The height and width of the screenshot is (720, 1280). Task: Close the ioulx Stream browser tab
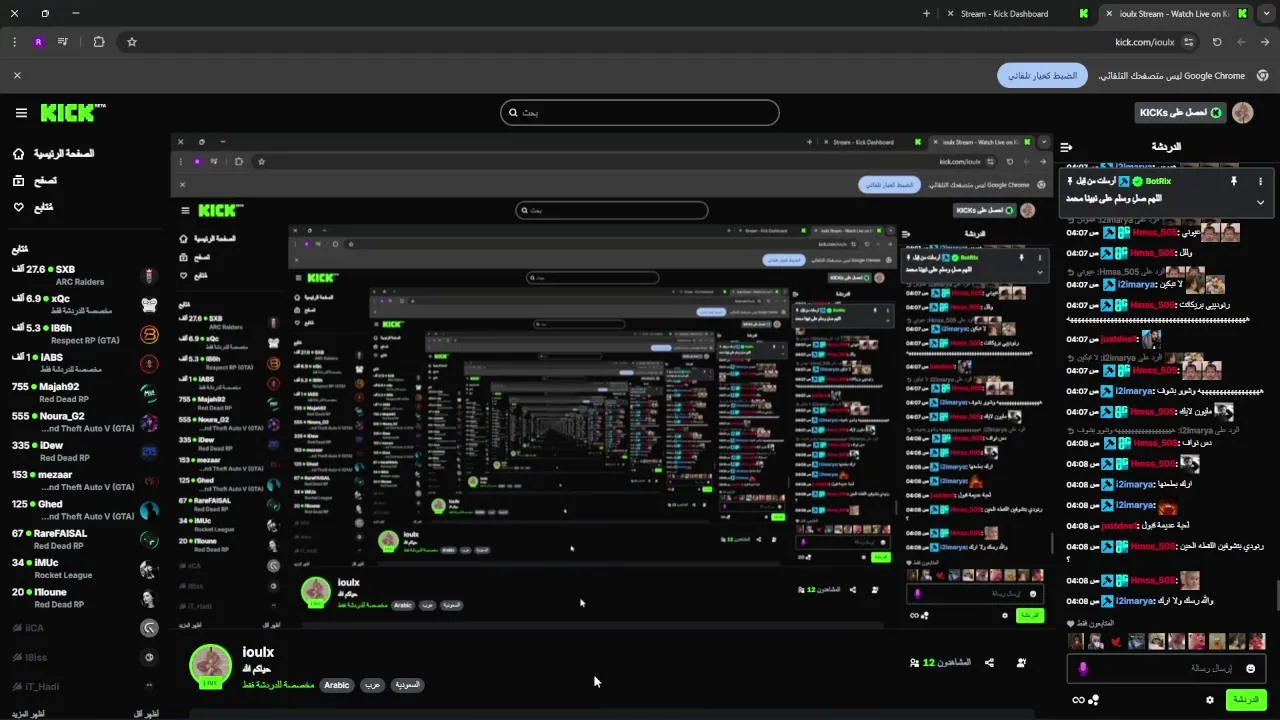(x=1108, y=14)
